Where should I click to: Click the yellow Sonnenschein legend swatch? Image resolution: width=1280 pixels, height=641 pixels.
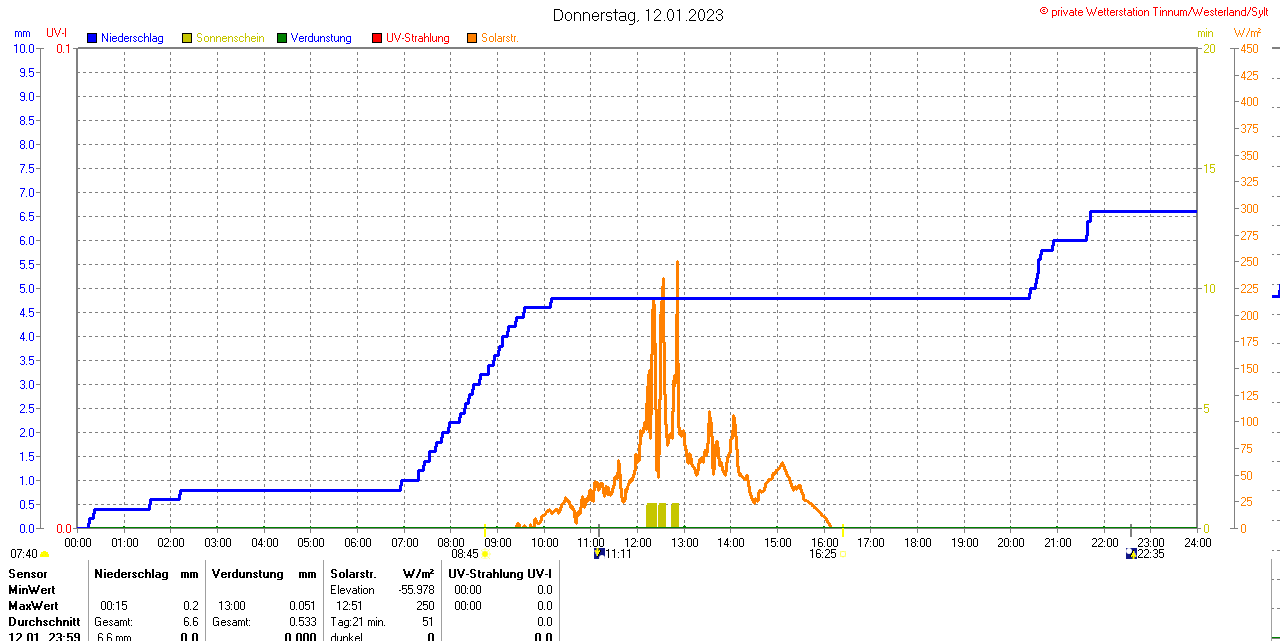(x=187, y=38)
